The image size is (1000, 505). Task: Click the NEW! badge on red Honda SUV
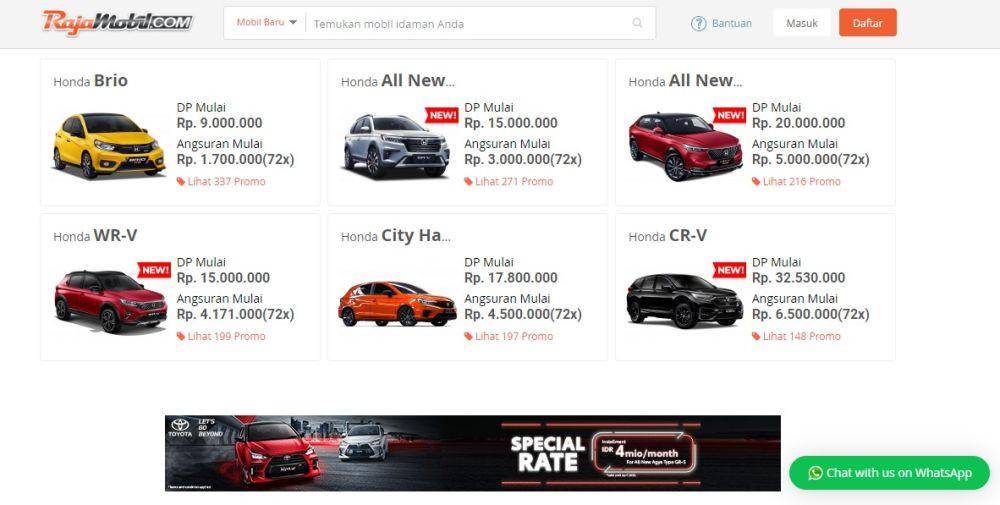pyautogui.click(x=730, y=115)
